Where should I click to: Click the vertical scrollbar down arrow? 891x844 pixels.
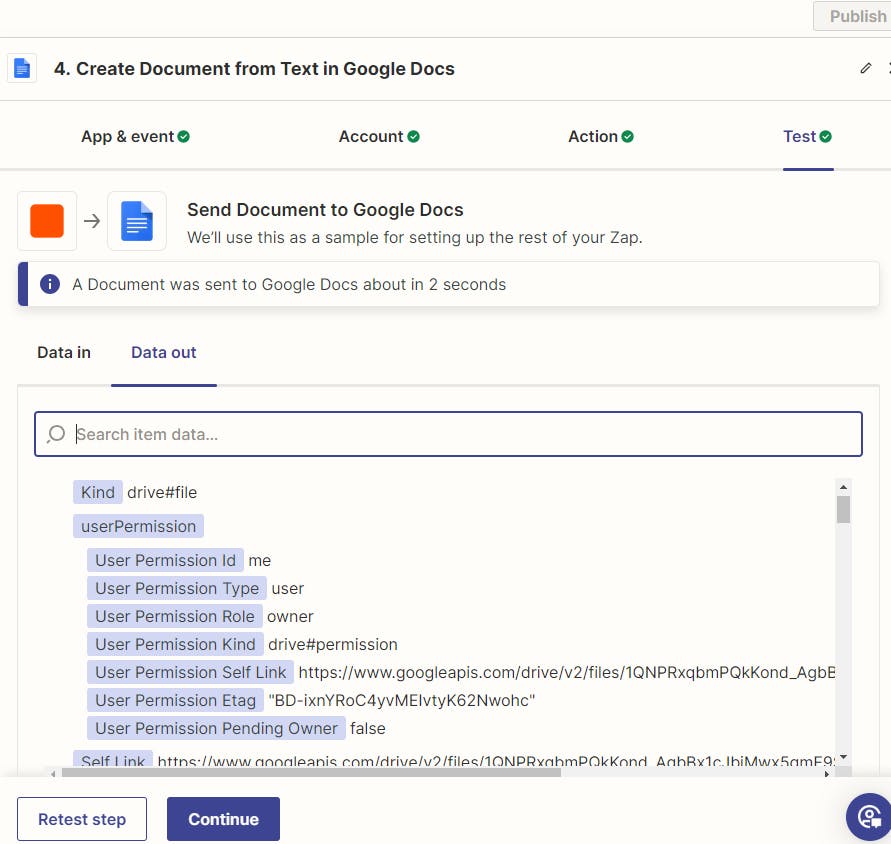(843, 757)
